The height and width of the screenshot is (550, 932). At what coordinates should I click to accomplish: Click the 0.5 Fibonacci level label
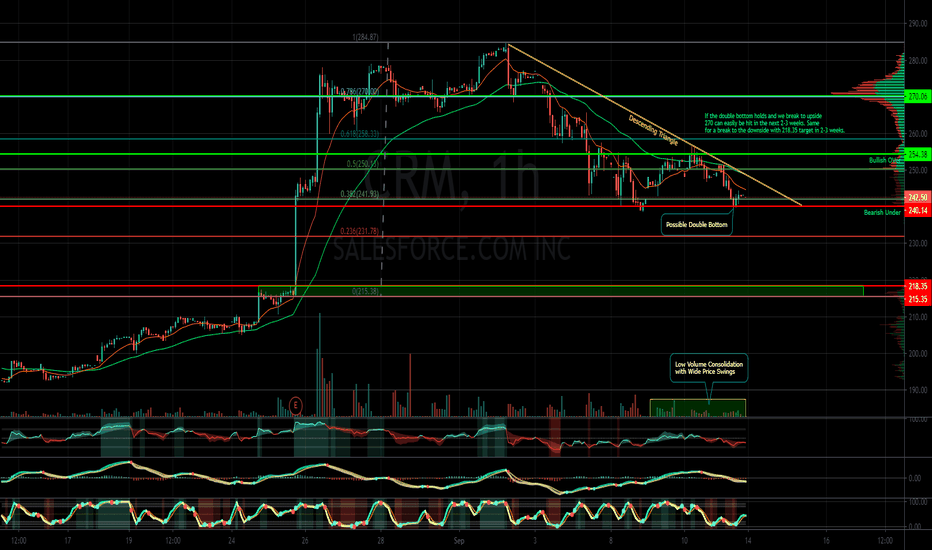pyautogui.click(x=363, y=164)
